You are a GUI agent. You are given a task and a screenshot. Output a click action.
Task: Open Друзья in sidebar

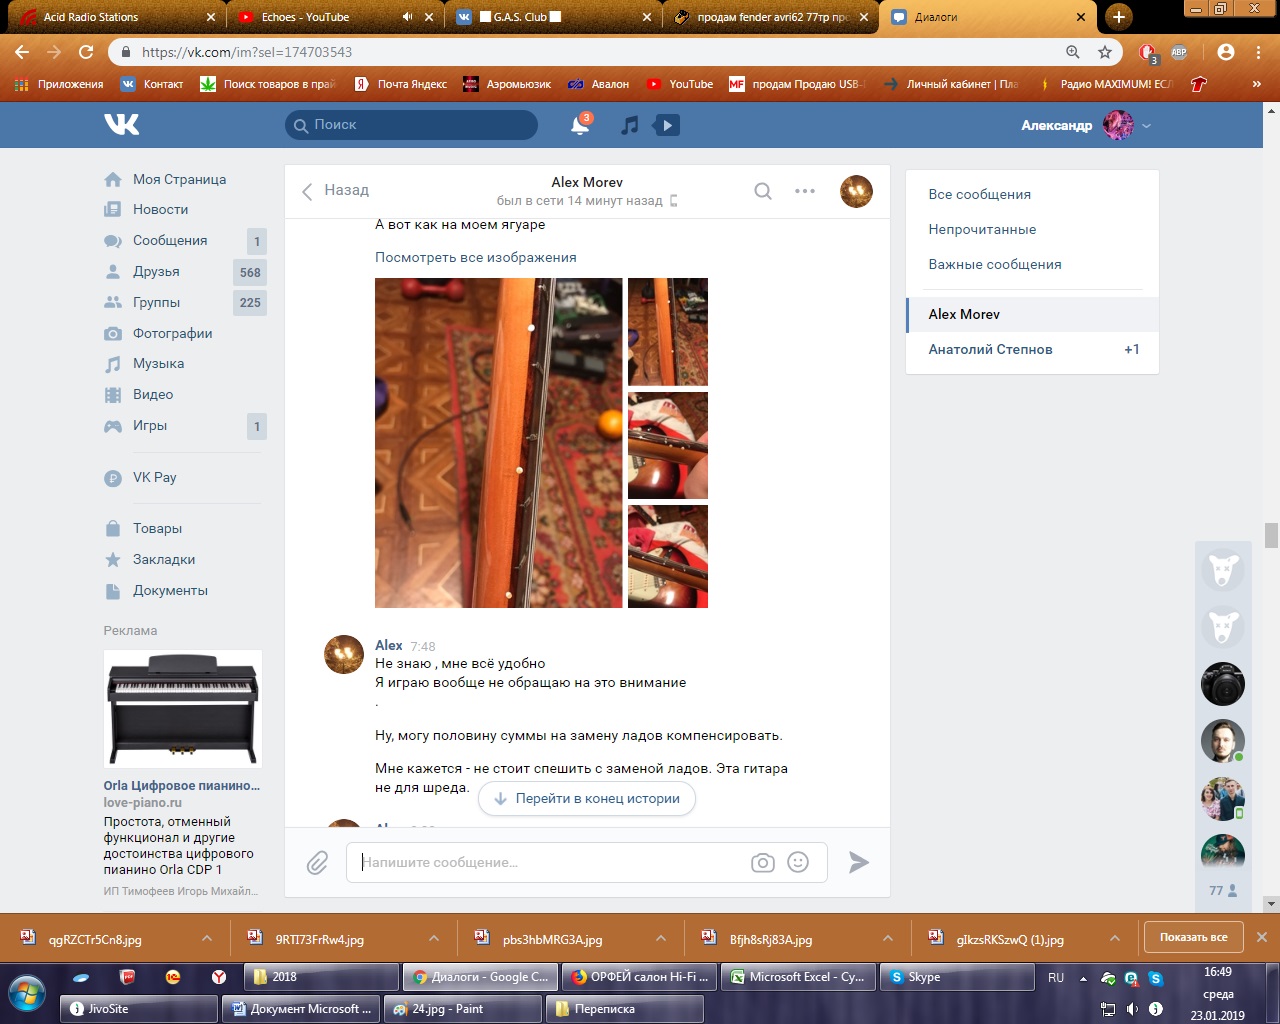(156, 271)
